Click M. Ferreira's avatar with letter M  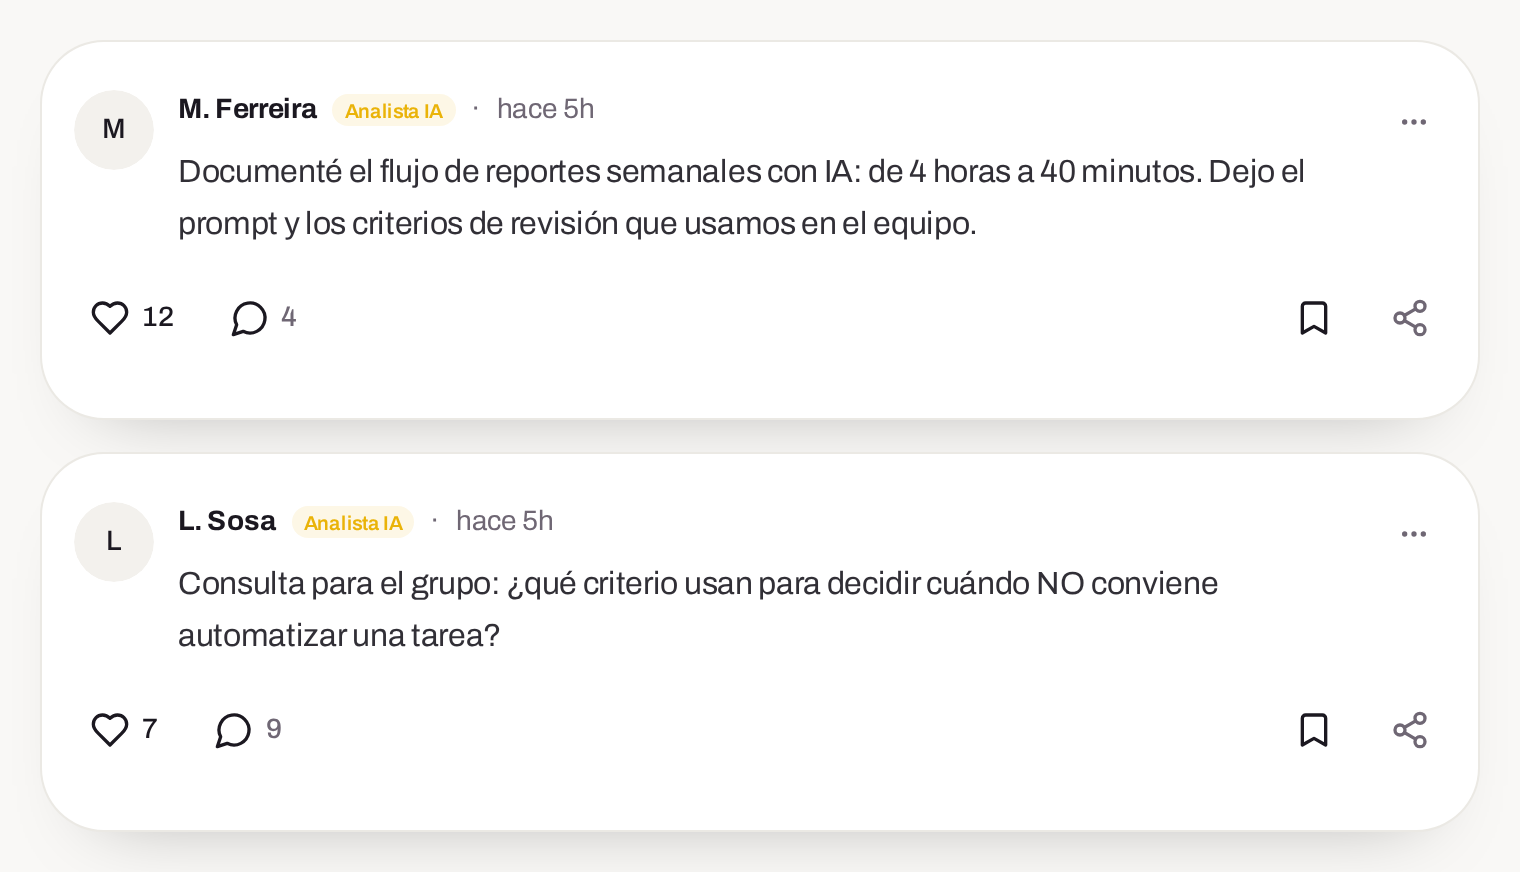(114, 130)
